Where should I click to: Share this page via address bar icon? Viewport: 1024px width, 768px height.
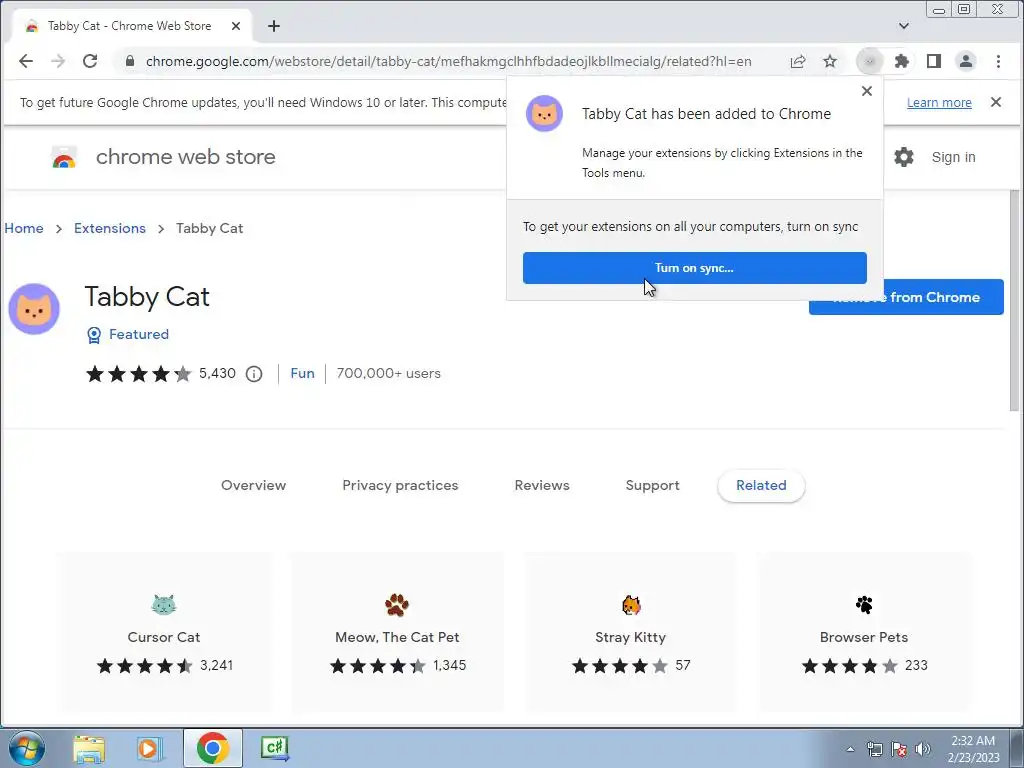tap(797, 61)
